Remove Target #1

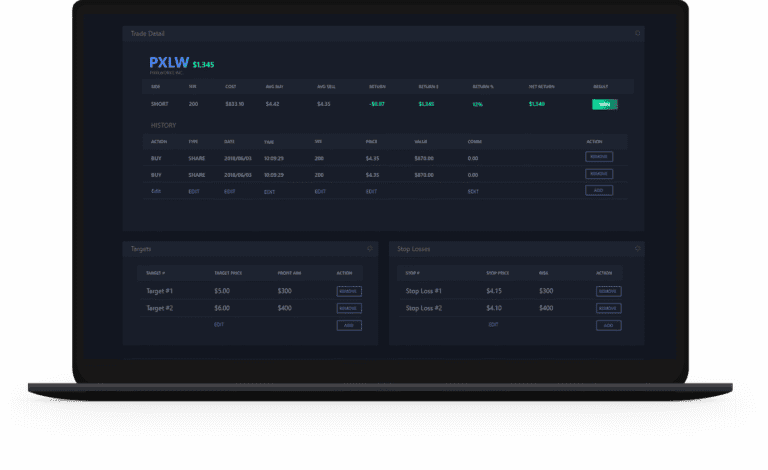tap(349, 291)
